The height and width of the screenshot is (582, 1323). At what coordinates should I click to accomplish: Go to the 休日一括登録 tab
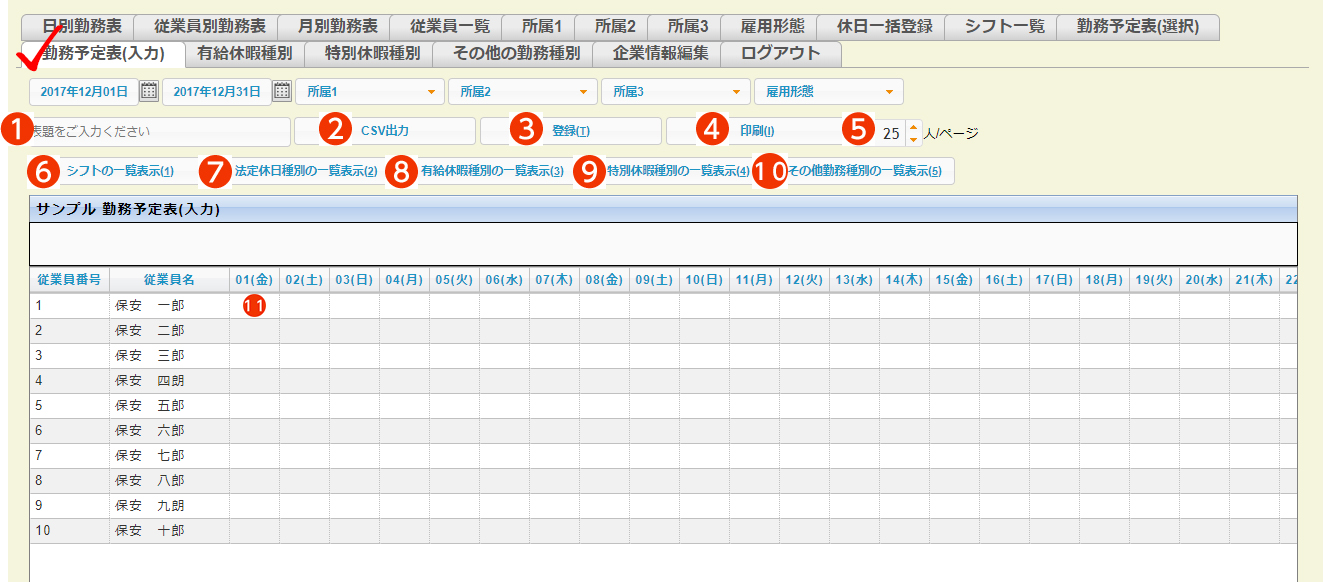(x=883, y=27)
